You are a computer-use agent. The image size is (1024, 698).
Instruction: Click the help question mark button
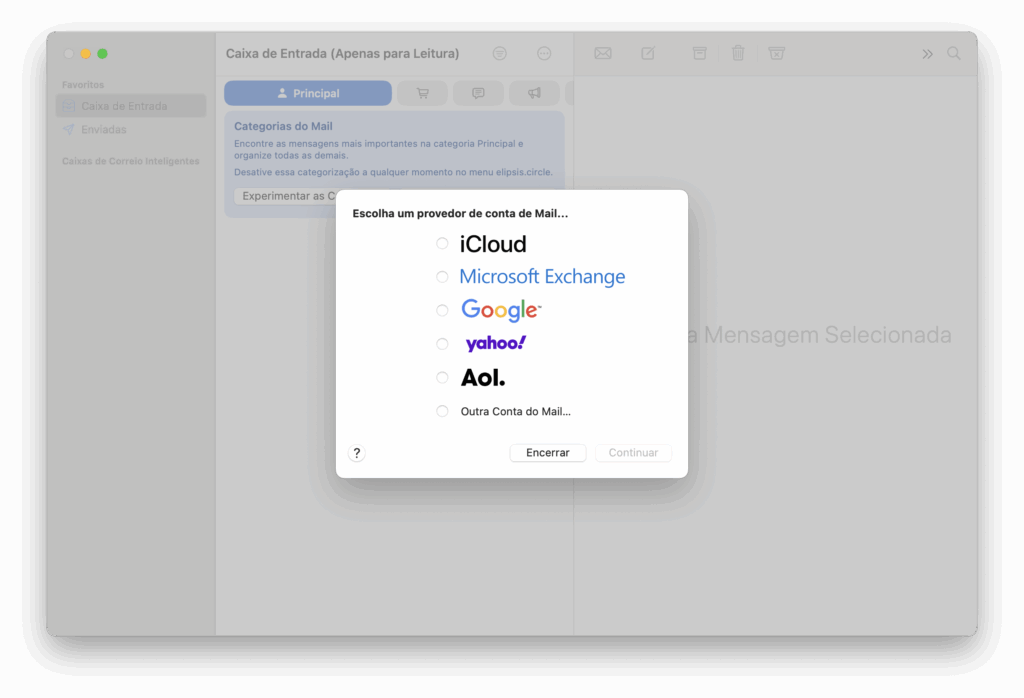[x=357, y=453]
